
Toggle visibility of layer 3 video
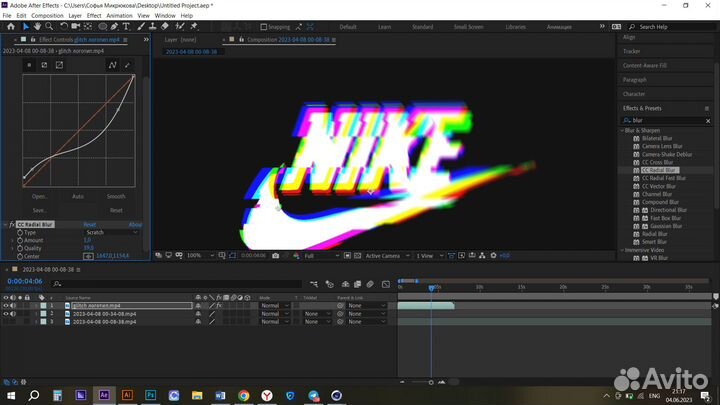coord(6,322)
